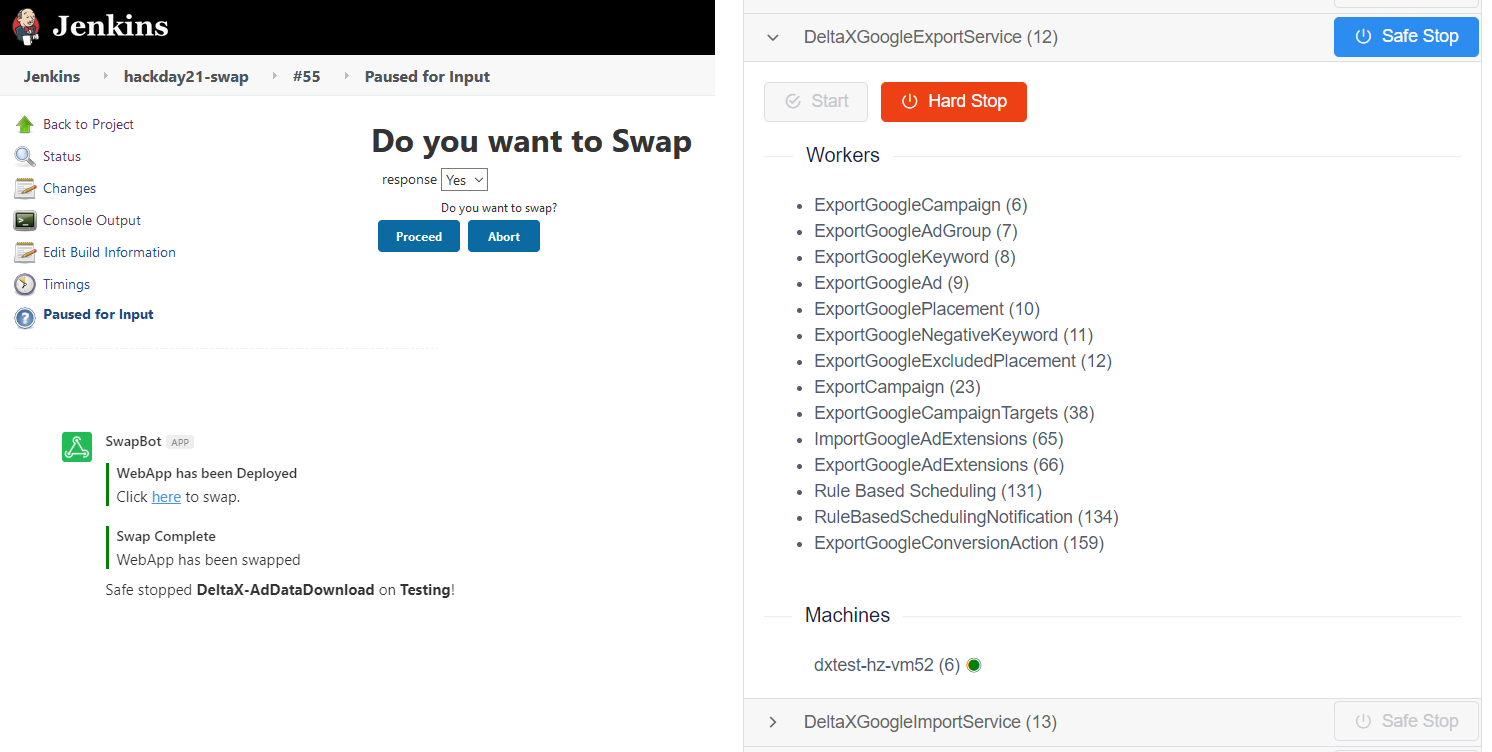The image size is (1492, 752).
Task: Click the Jenkins title text in header
Action: 110,26
